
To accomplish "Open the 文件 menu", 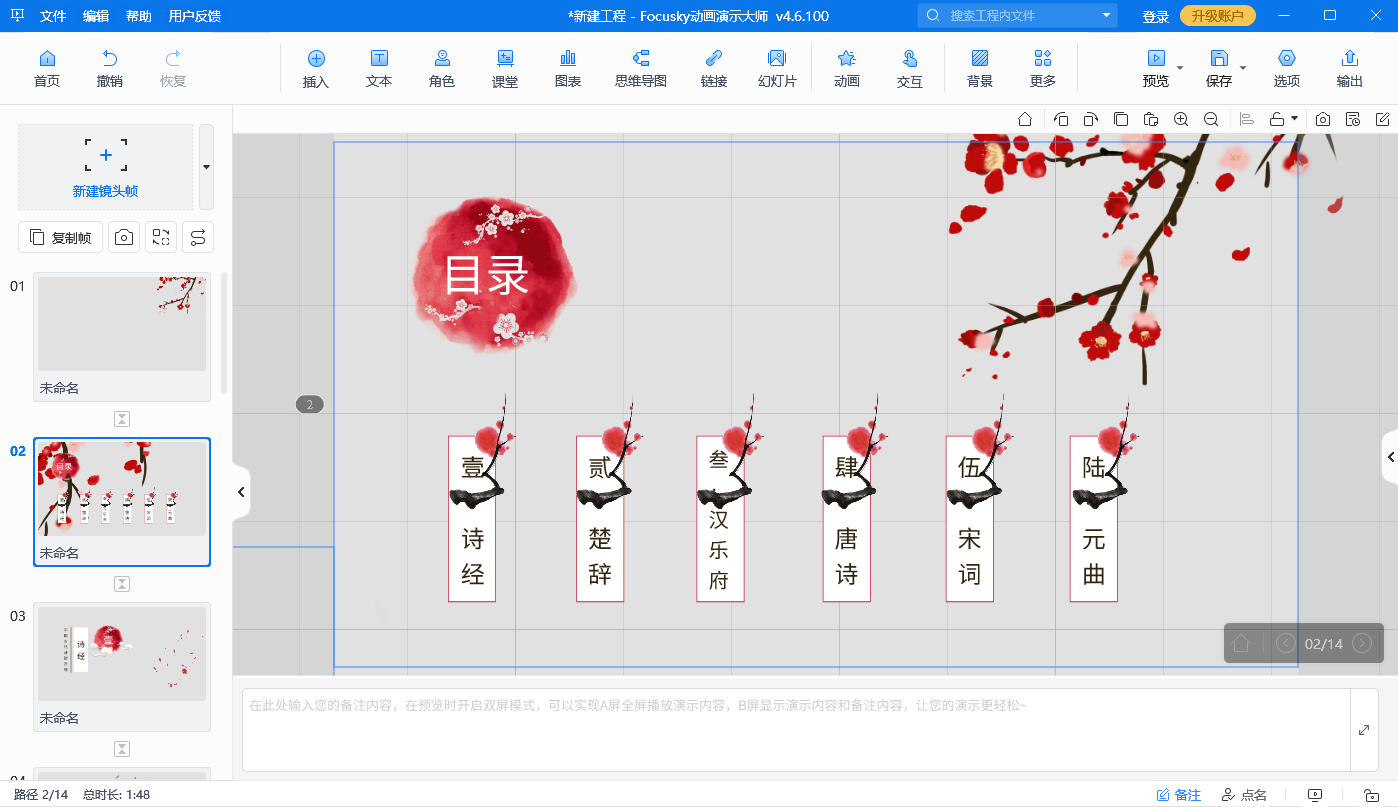I will click(x=53, y=16).
